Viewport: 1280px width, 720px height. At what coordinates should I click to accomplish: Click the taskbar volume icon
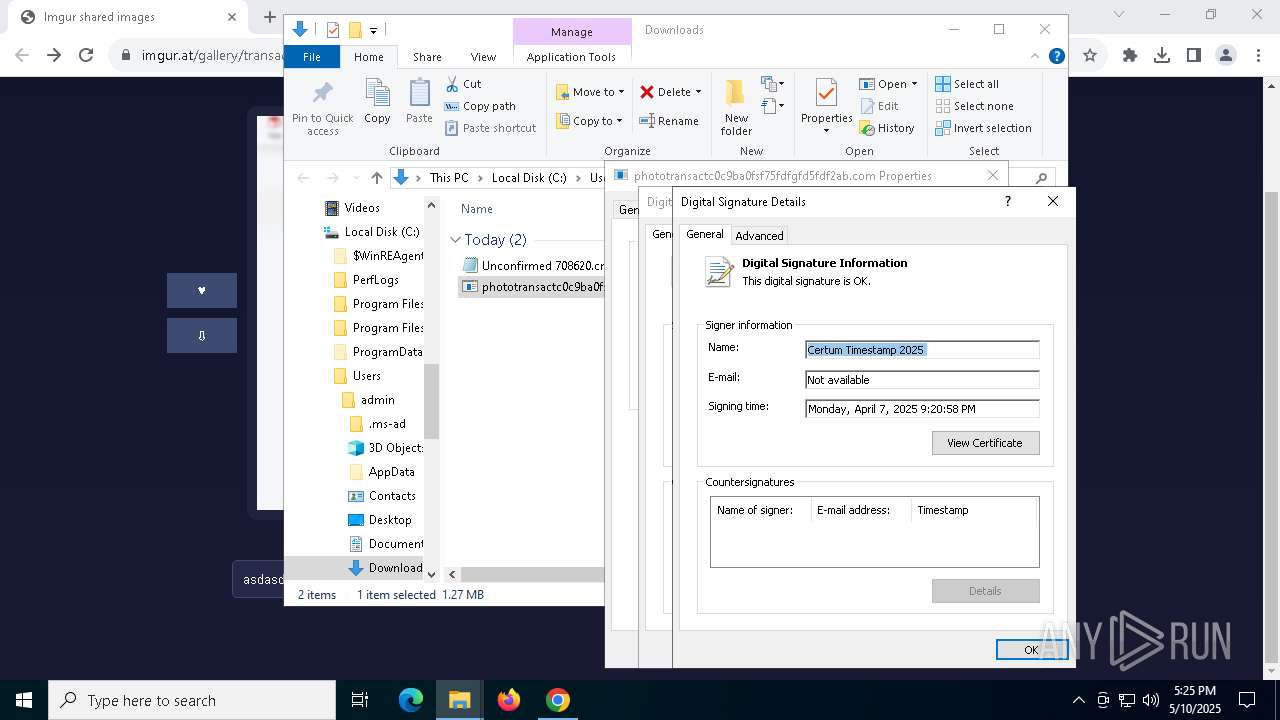coord(1151,700)
